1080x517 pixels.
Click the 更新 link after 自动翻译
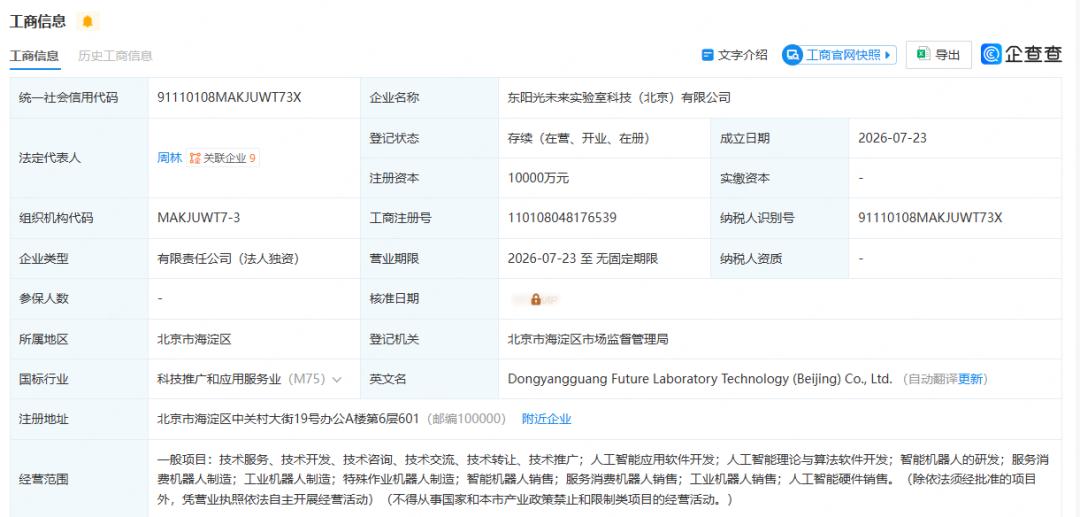tap(970, 379)
